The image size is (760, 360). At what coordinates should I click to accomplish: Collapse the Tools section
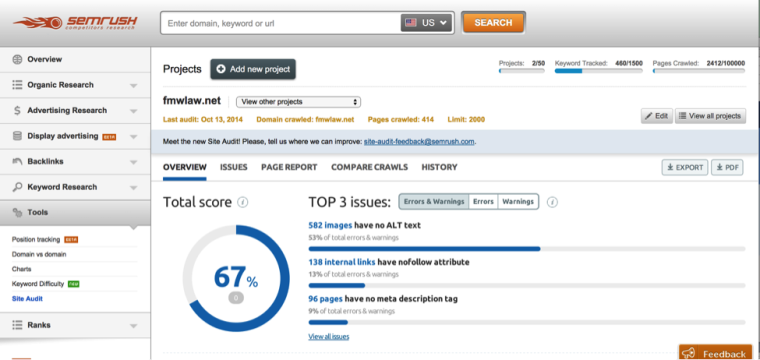(x=75, y=213)
